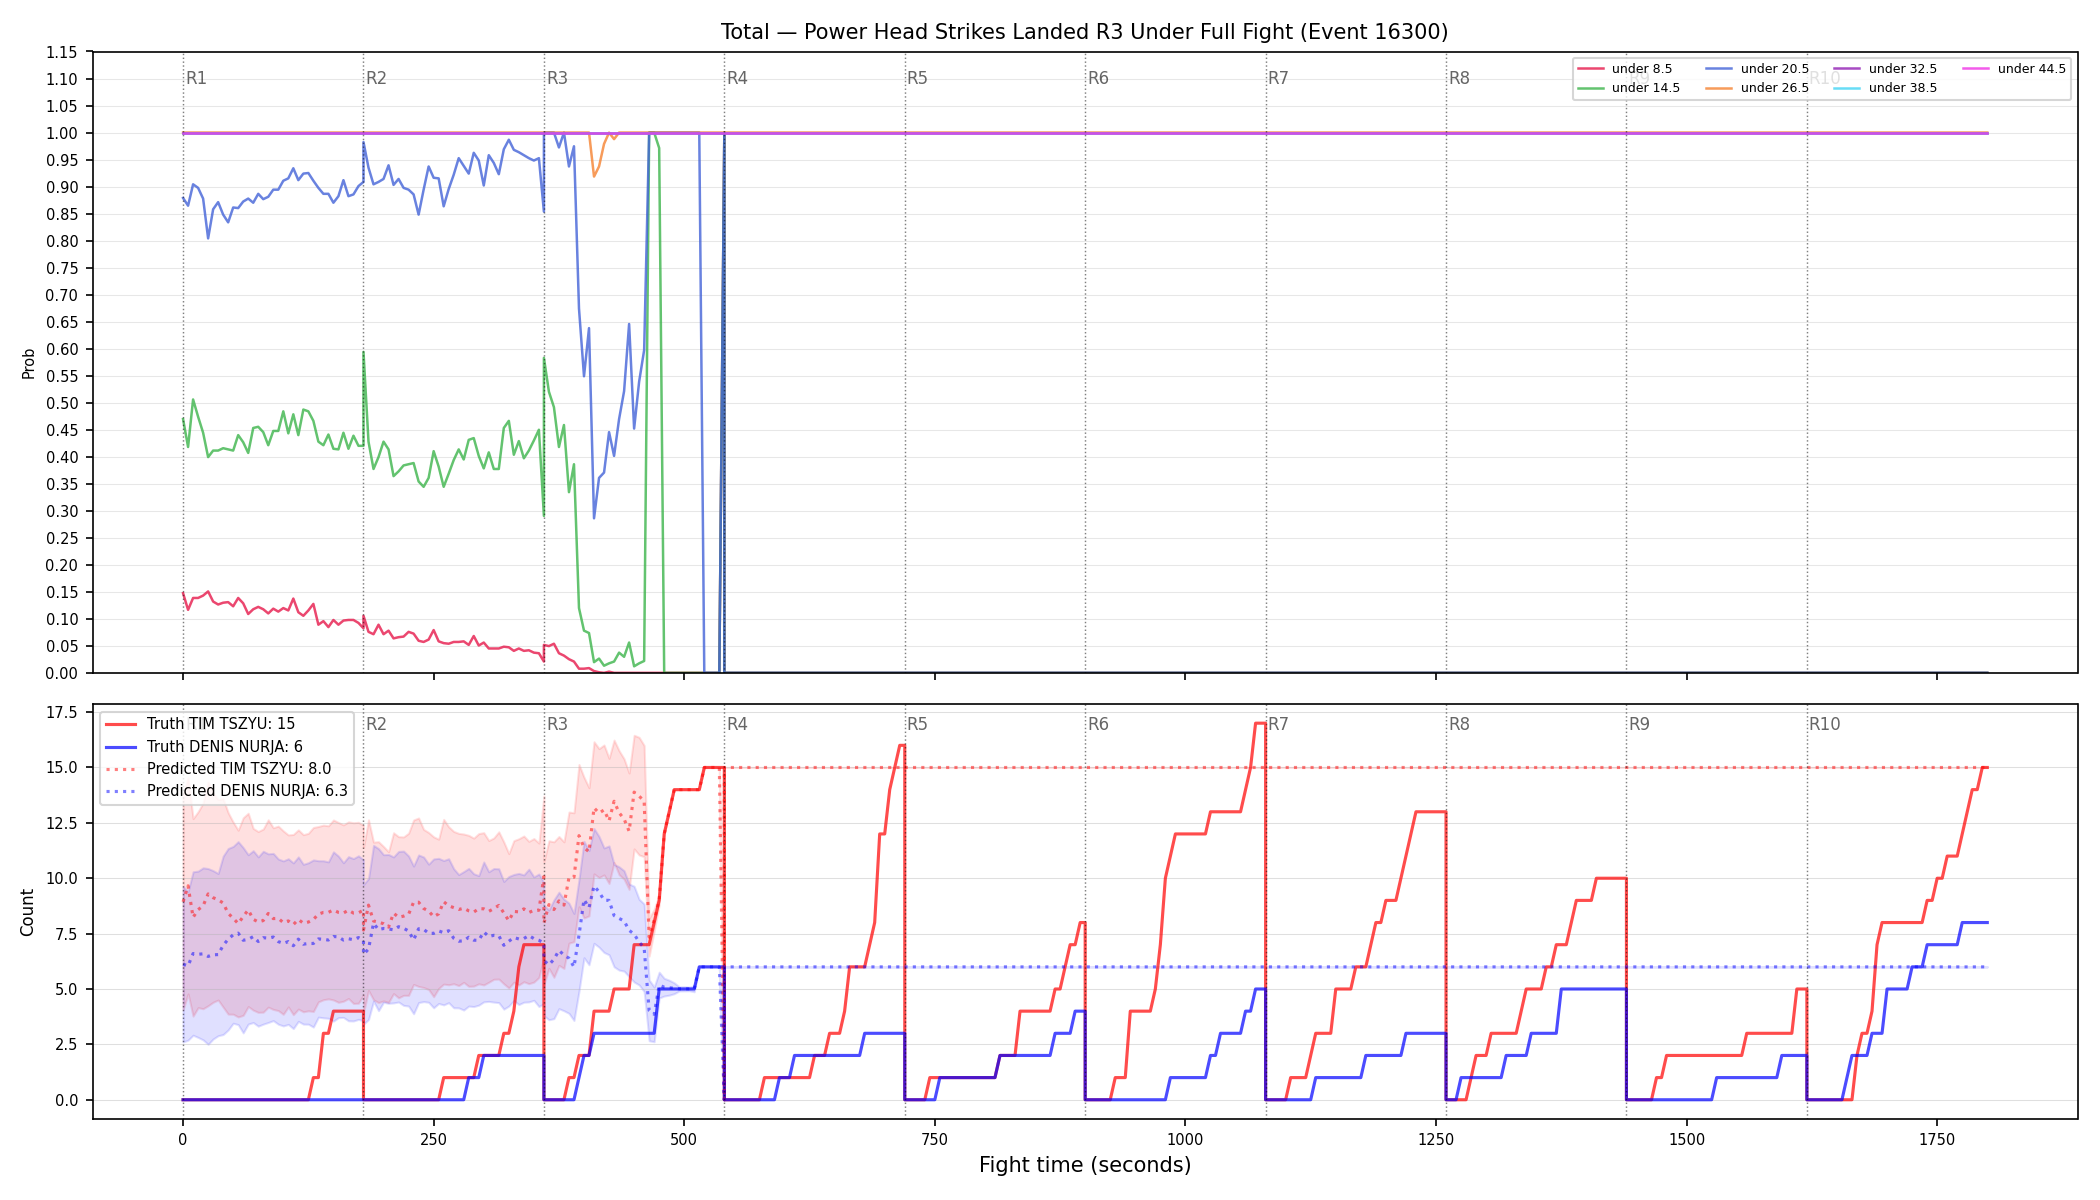Click the 'Prob' y-axis label
2100x1200 pixels.
pos(28,363)
